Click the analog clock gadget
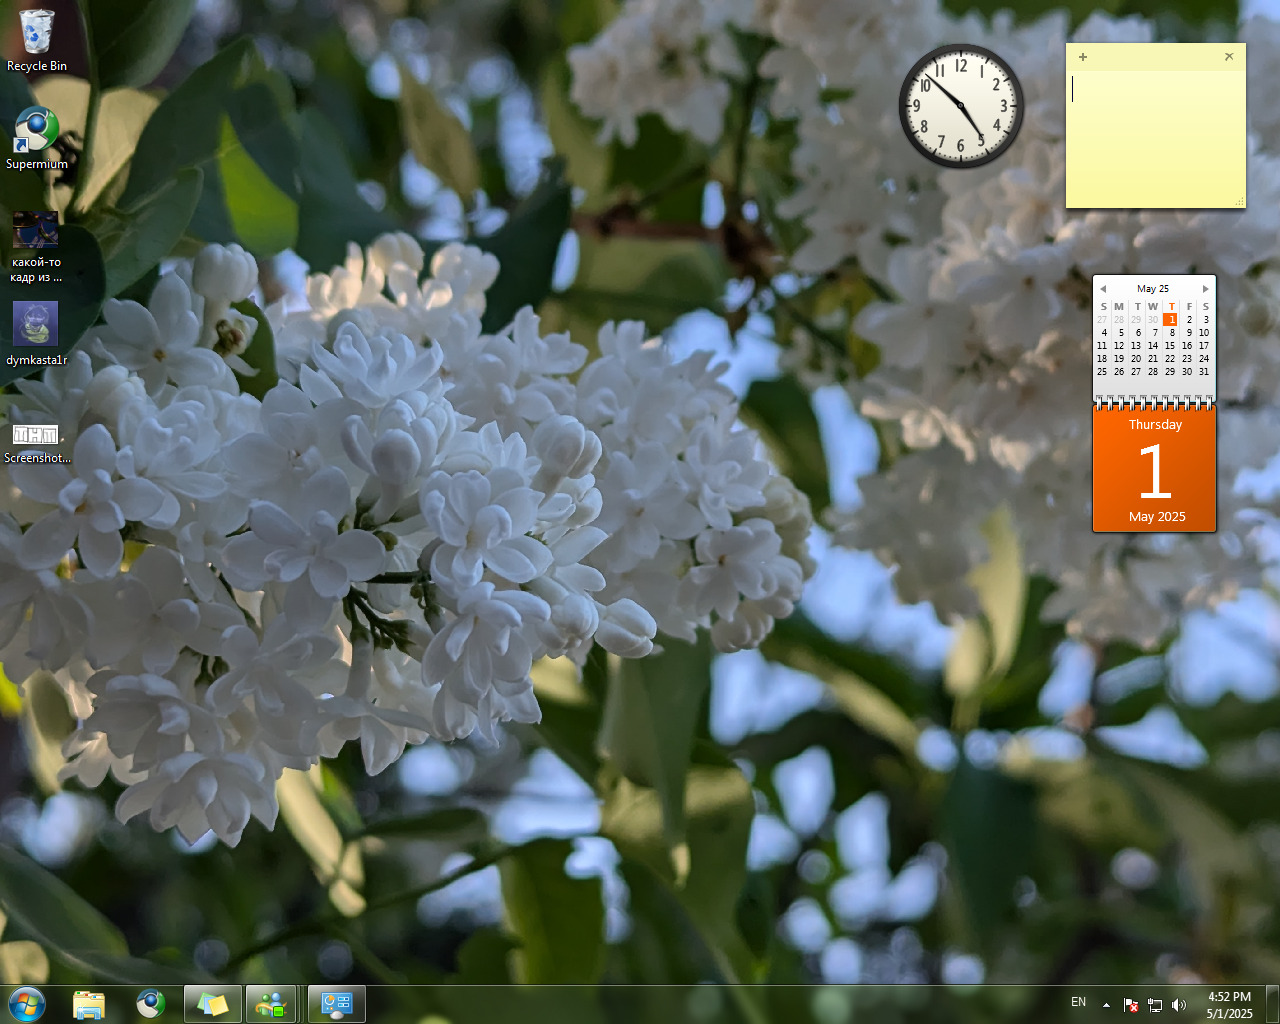Screen dimensions: 1280x1024 pos(961,105)
